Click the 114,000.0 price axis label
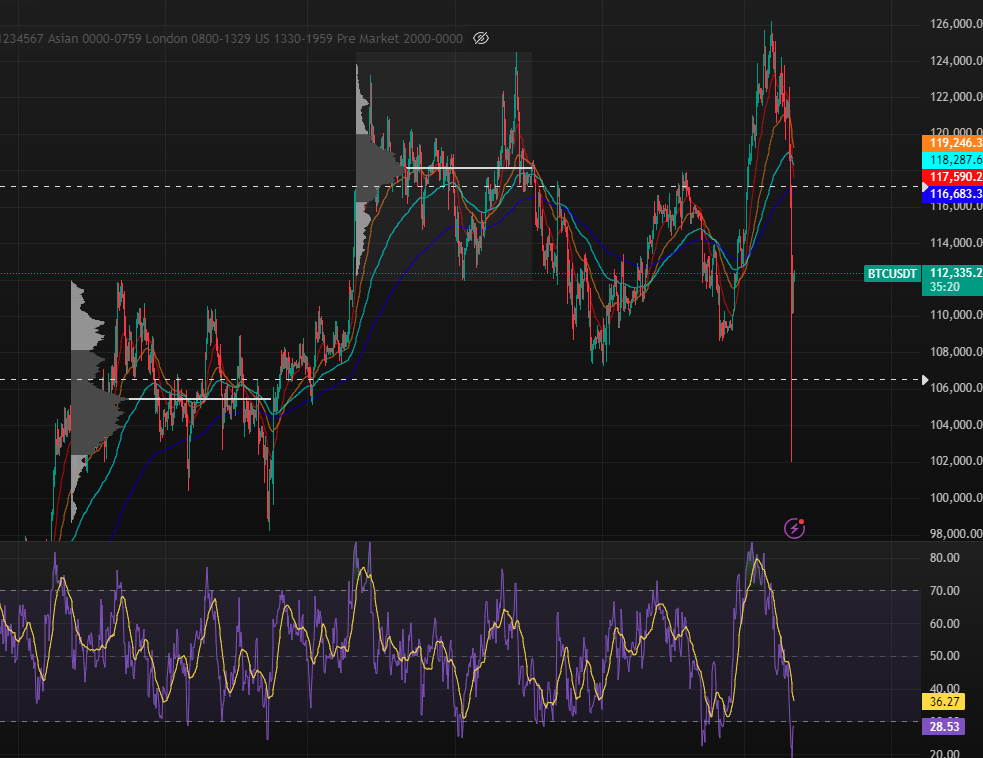The width and height of the screenshot is (983, 758). tap(956, 243)
